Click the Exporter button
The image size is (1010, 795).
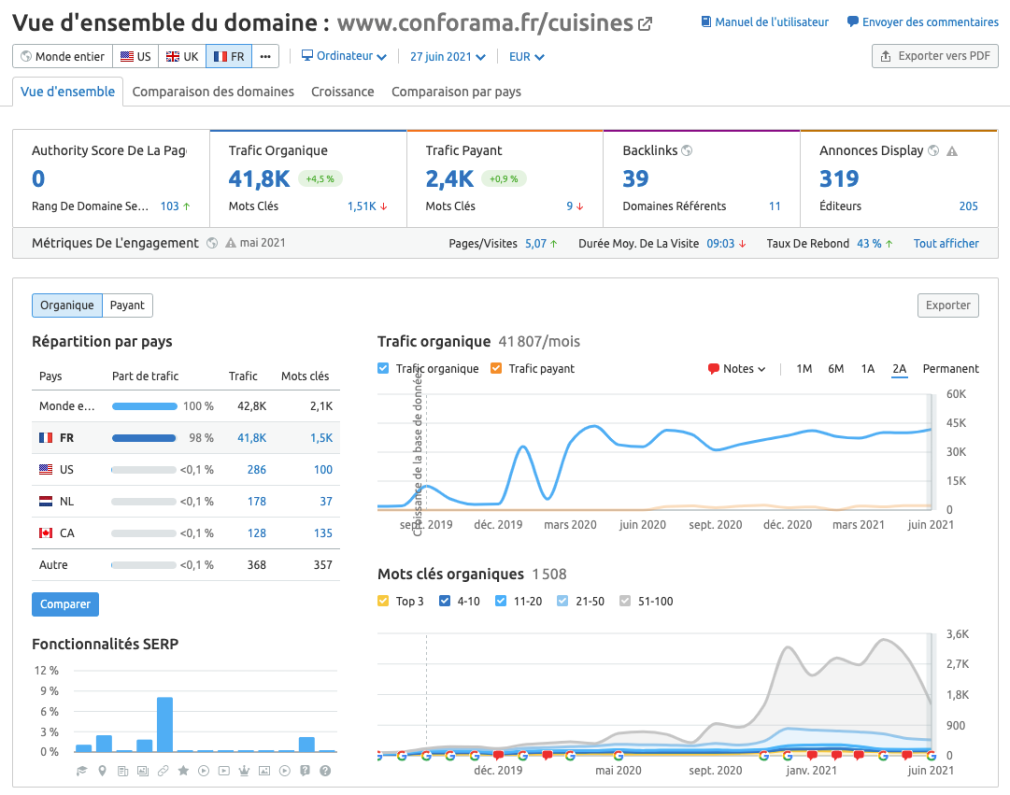pyautogui.click(x=948, y=305)
